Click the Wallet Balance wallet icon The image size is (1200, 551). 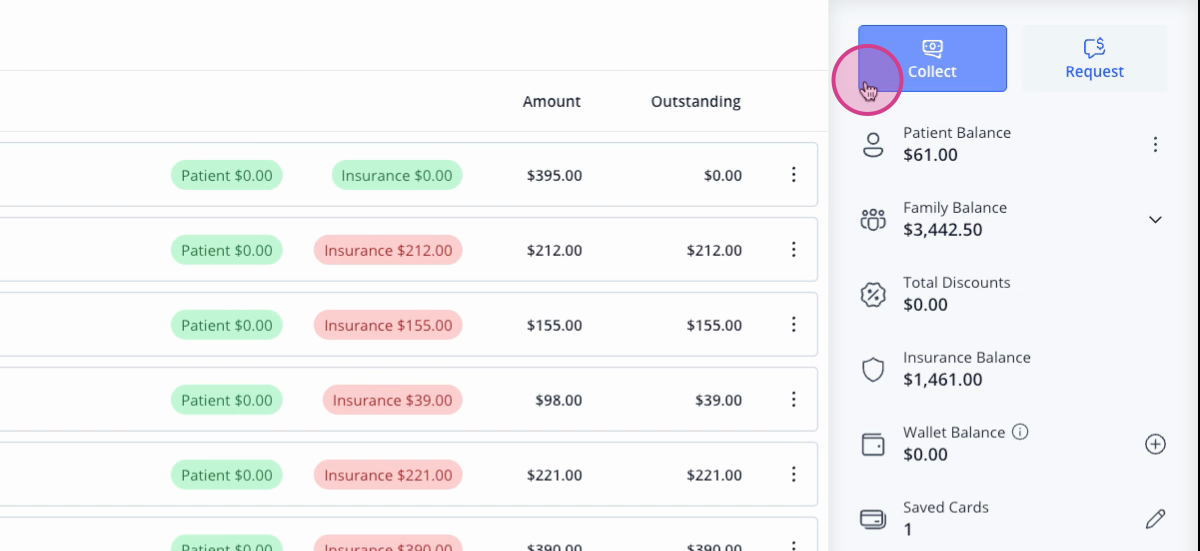click(873, 445)
